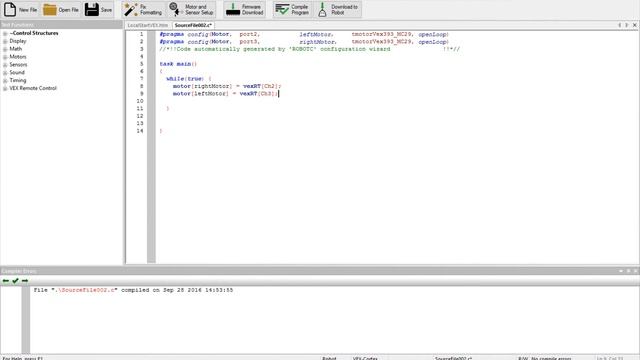Click line 1 pragma leftMotor code
This screenshot has width=640, height=360.
[304, 34]
